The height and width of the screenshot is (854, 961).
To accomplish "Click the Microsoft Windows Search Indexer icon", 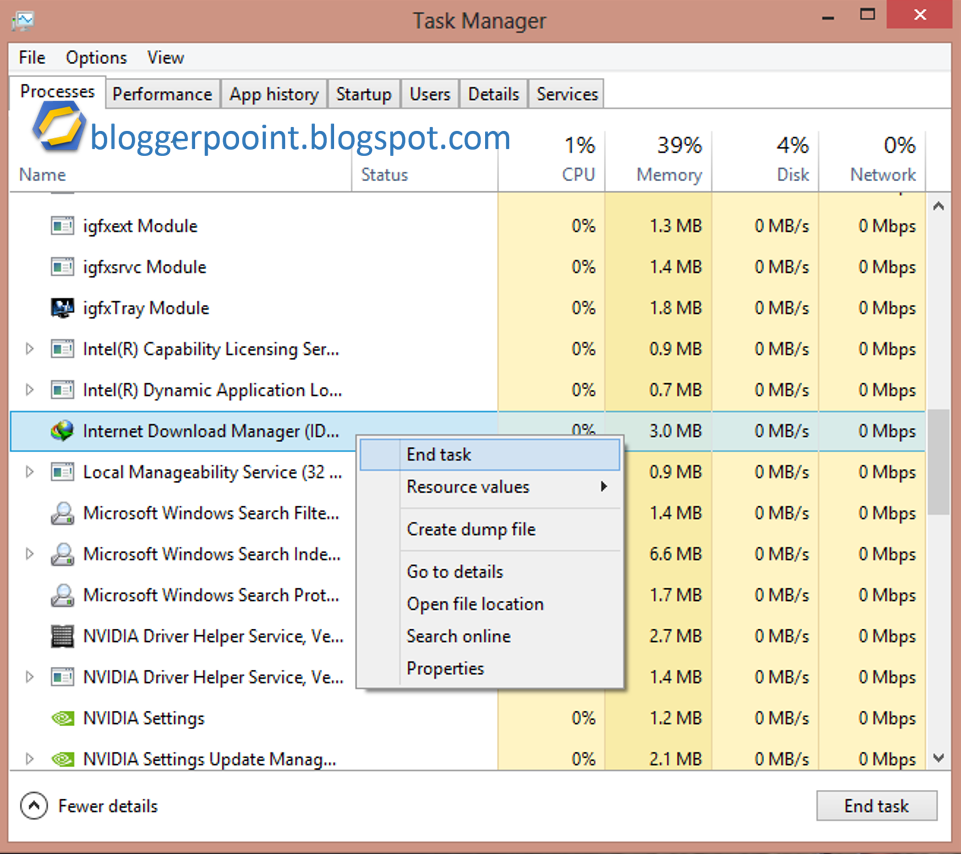I will coord(62,554).
